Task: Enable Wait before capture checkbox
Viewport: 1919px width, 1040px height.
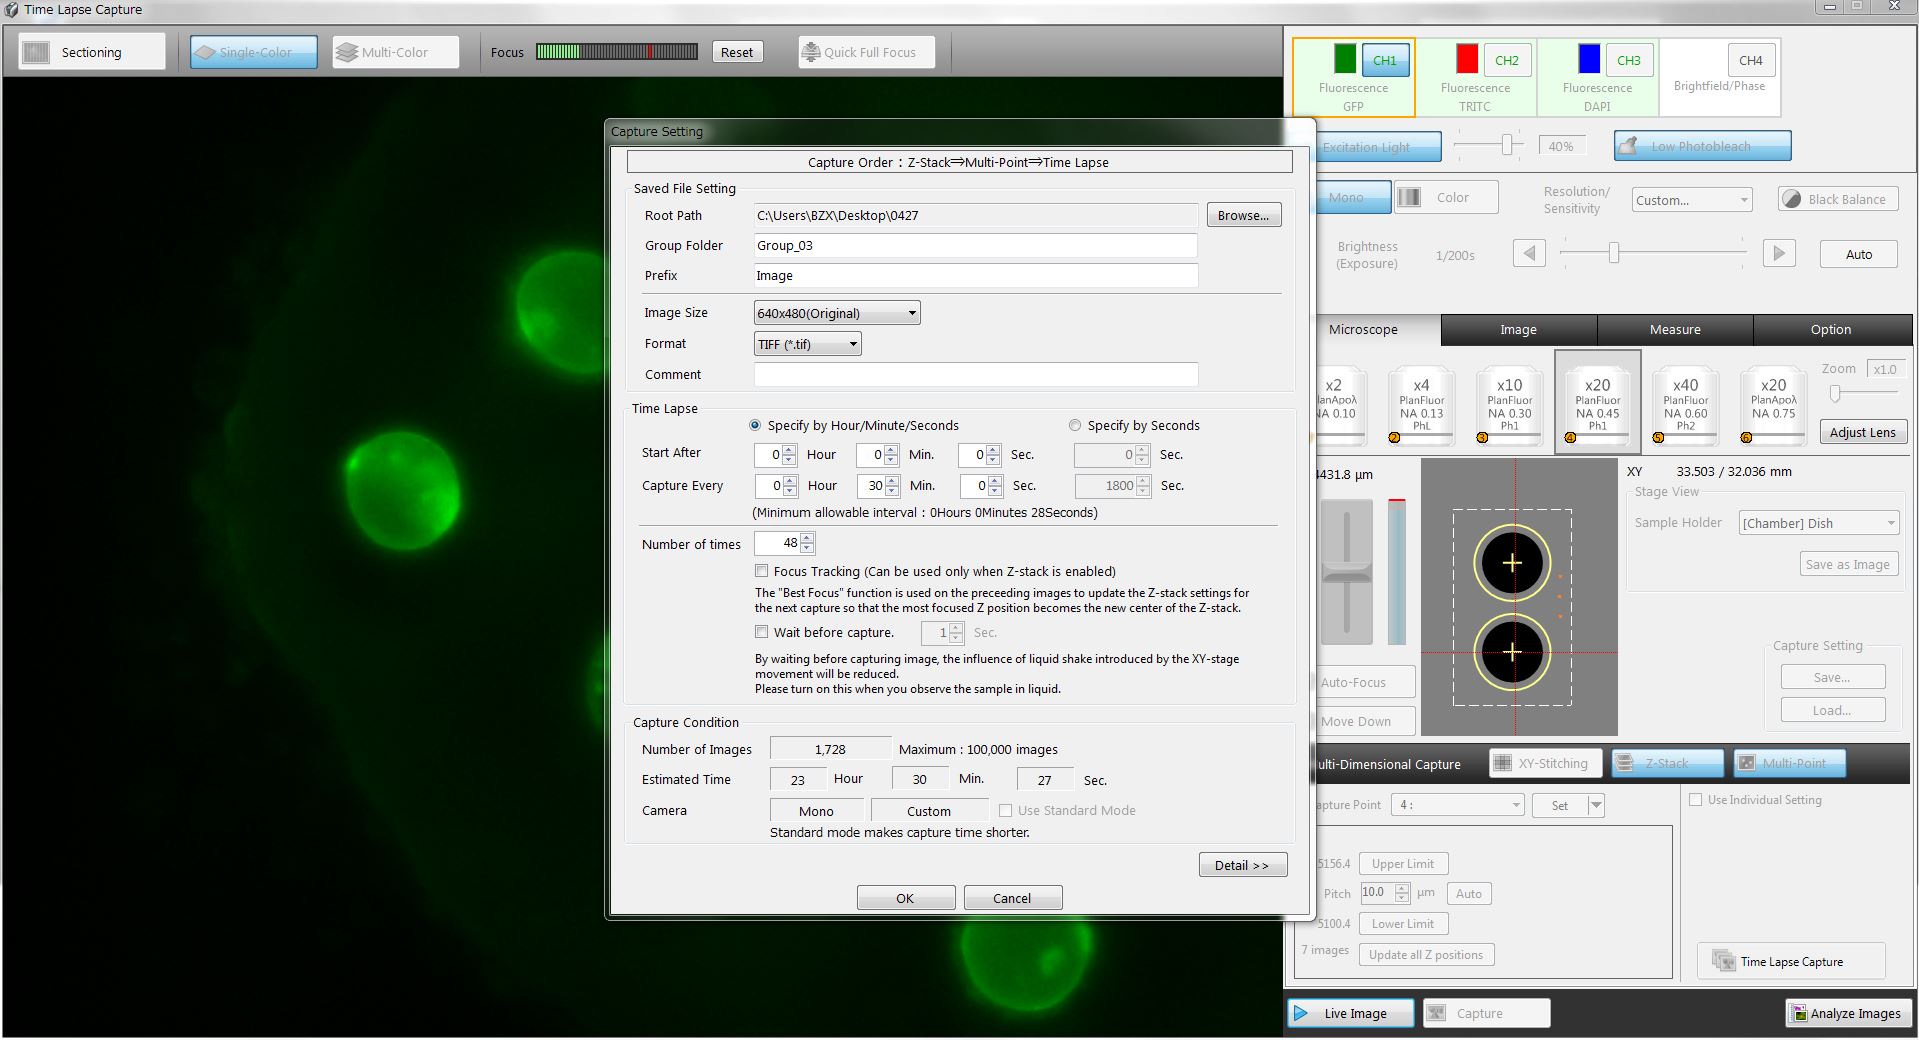Action: [762, 632]
